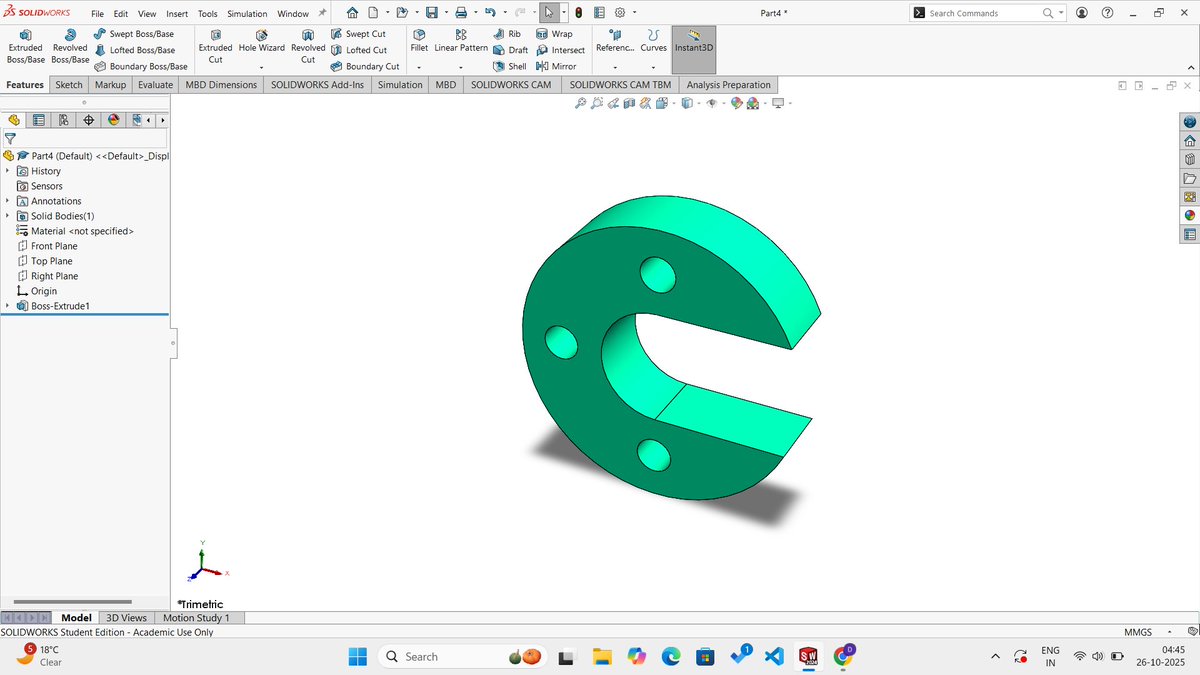This screenshot has height=675, width=1200.
Task: Use the Intersect tool
Action: [560, 50]
